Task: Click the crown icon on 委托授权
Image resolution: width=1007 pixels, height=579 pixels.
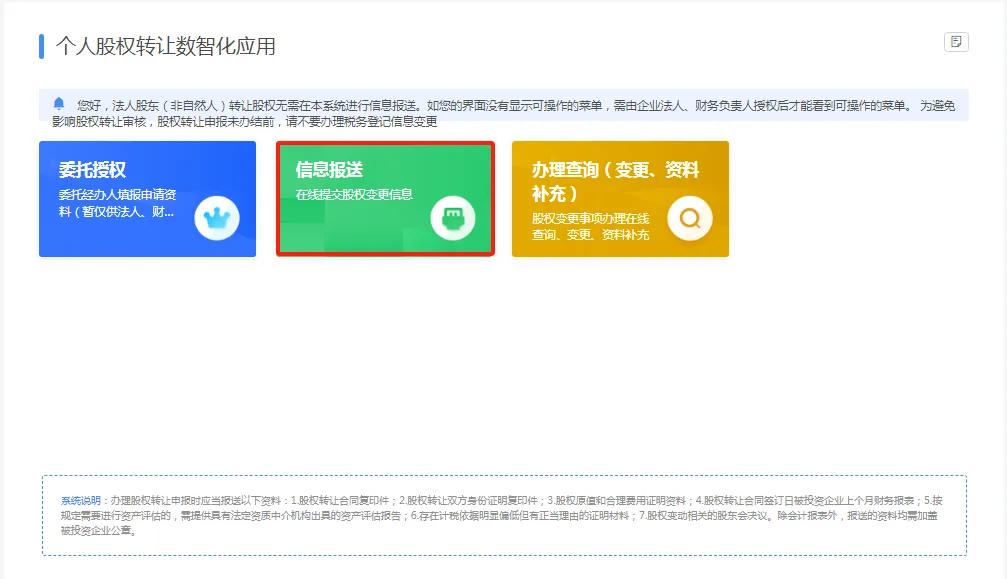Action: coord(217,218)
